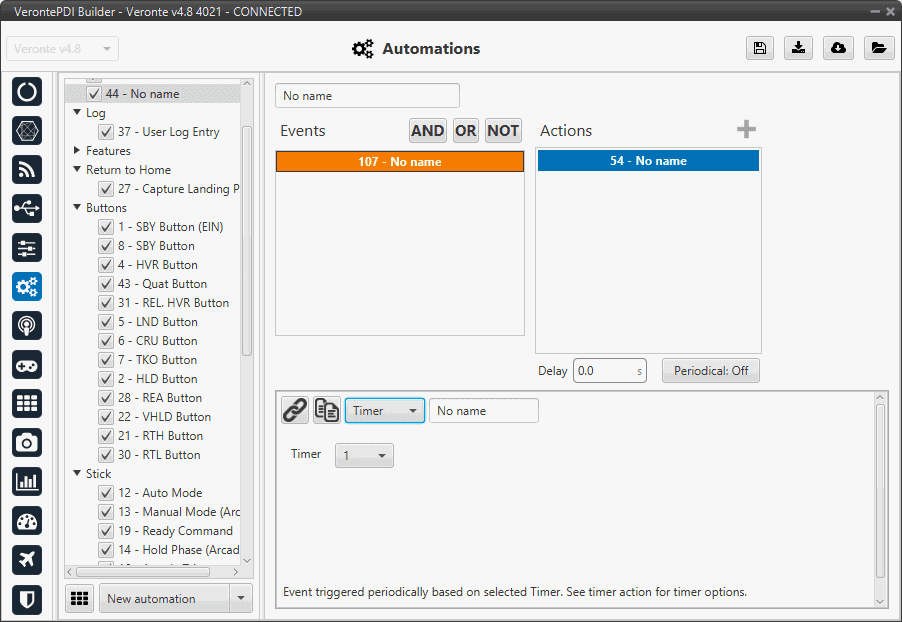The image size is (902, 622).
Task: Uncheck the 37 - User Log Entry checkbox
Action: pos(106,132)
